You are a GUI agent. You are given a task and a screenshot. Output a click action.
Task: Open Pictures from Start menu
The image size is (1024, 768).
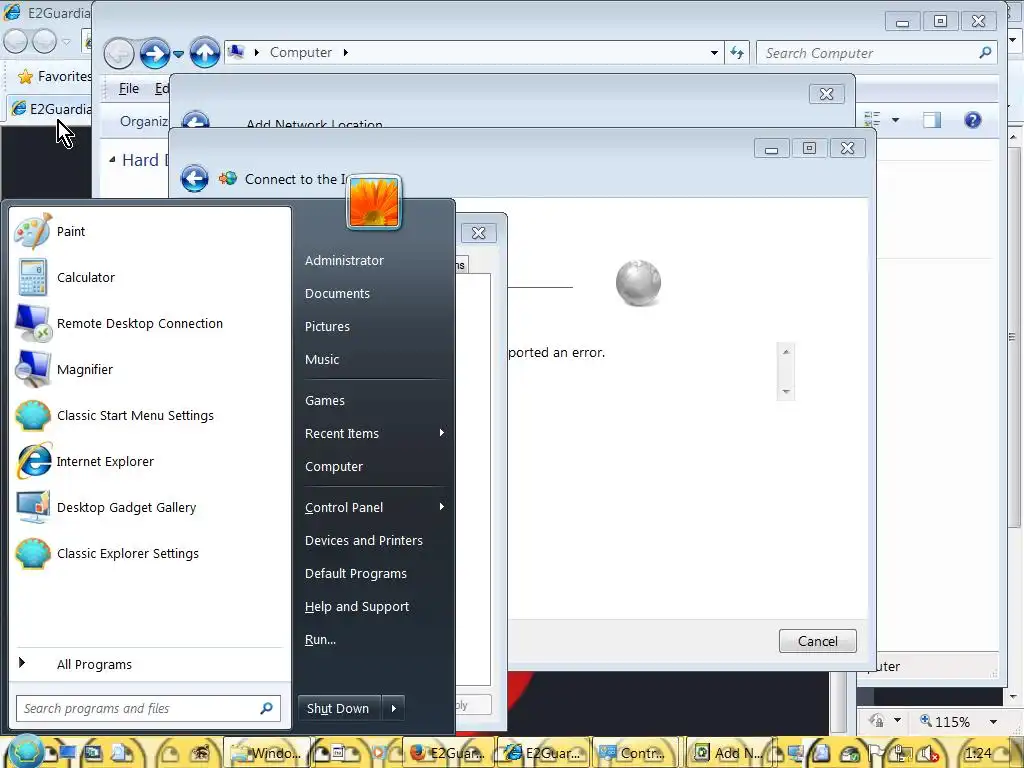coord(327,326)
